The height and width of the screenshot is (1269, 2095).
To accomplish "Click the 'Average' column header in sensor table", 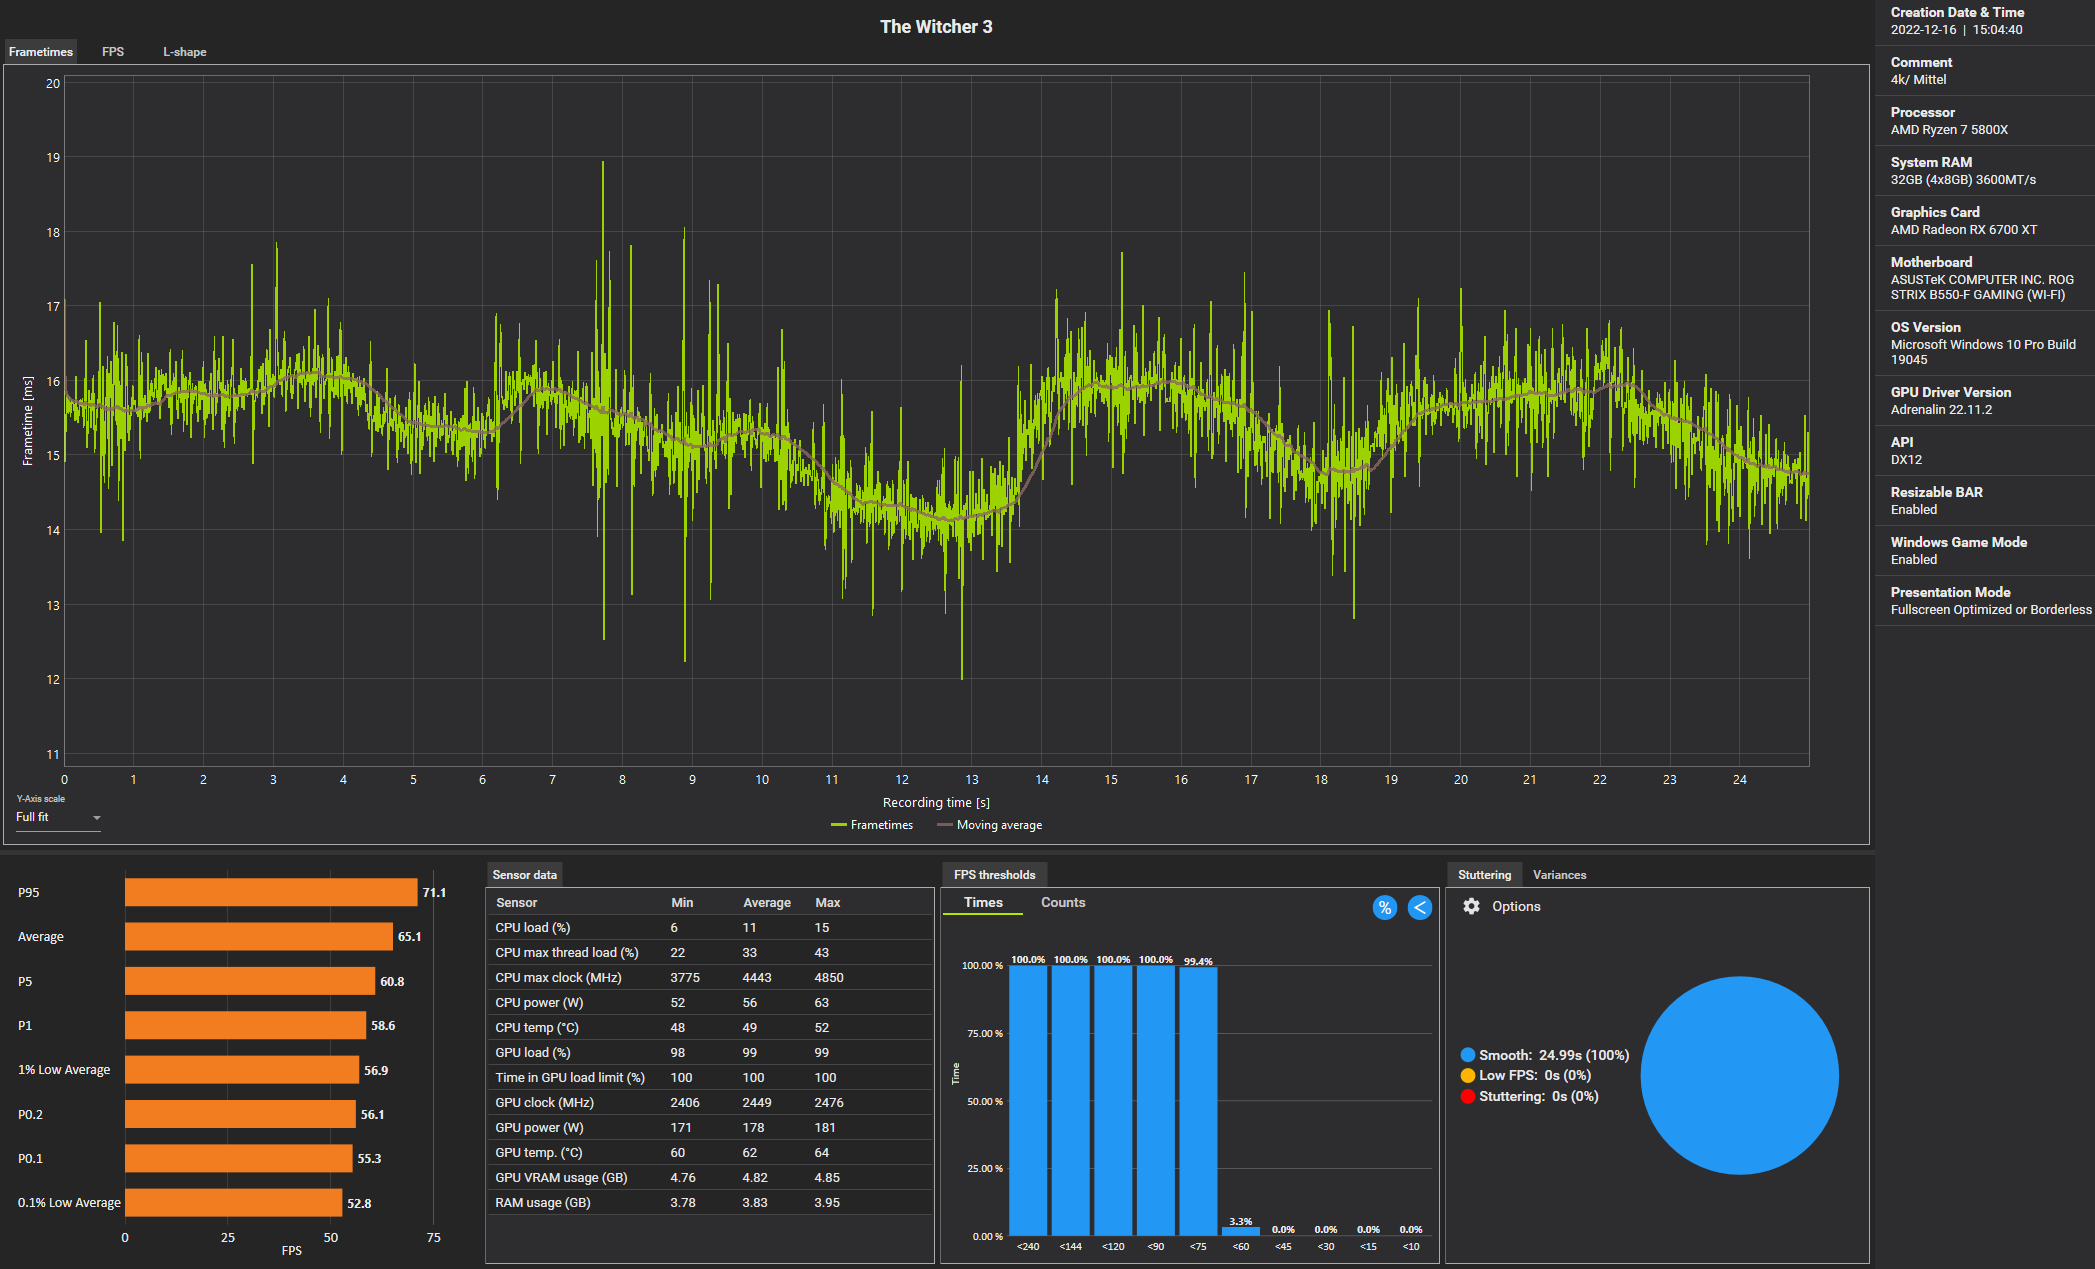I will (x=767, y=903).
